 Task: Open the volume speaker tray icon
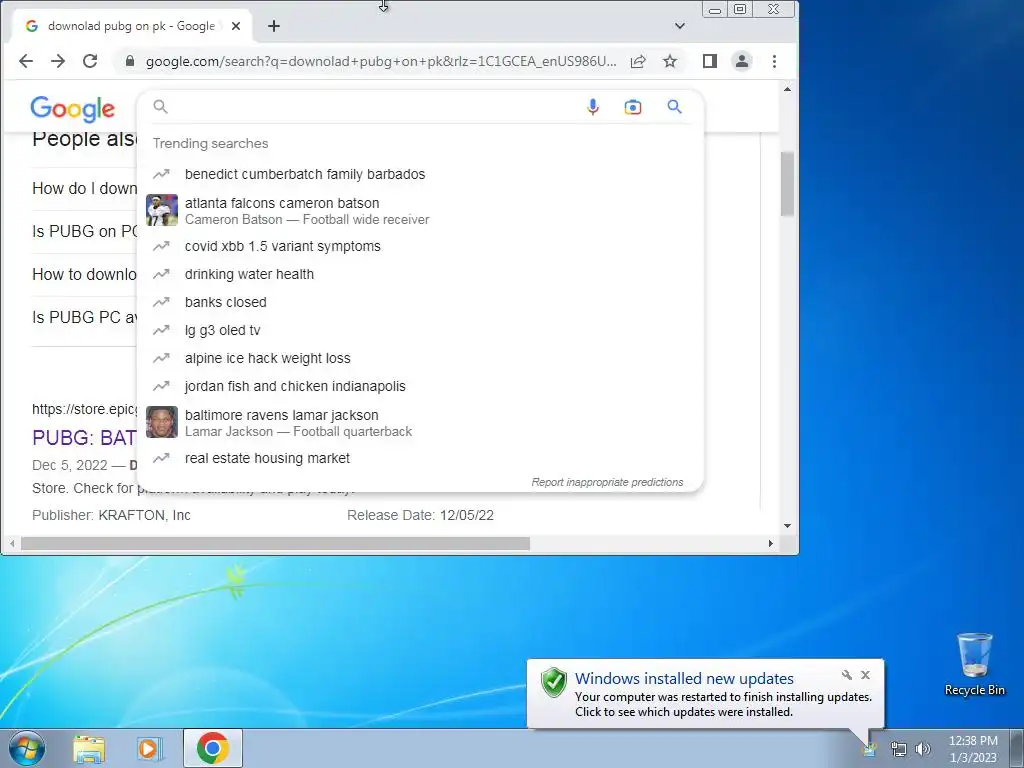coord(923,749)
